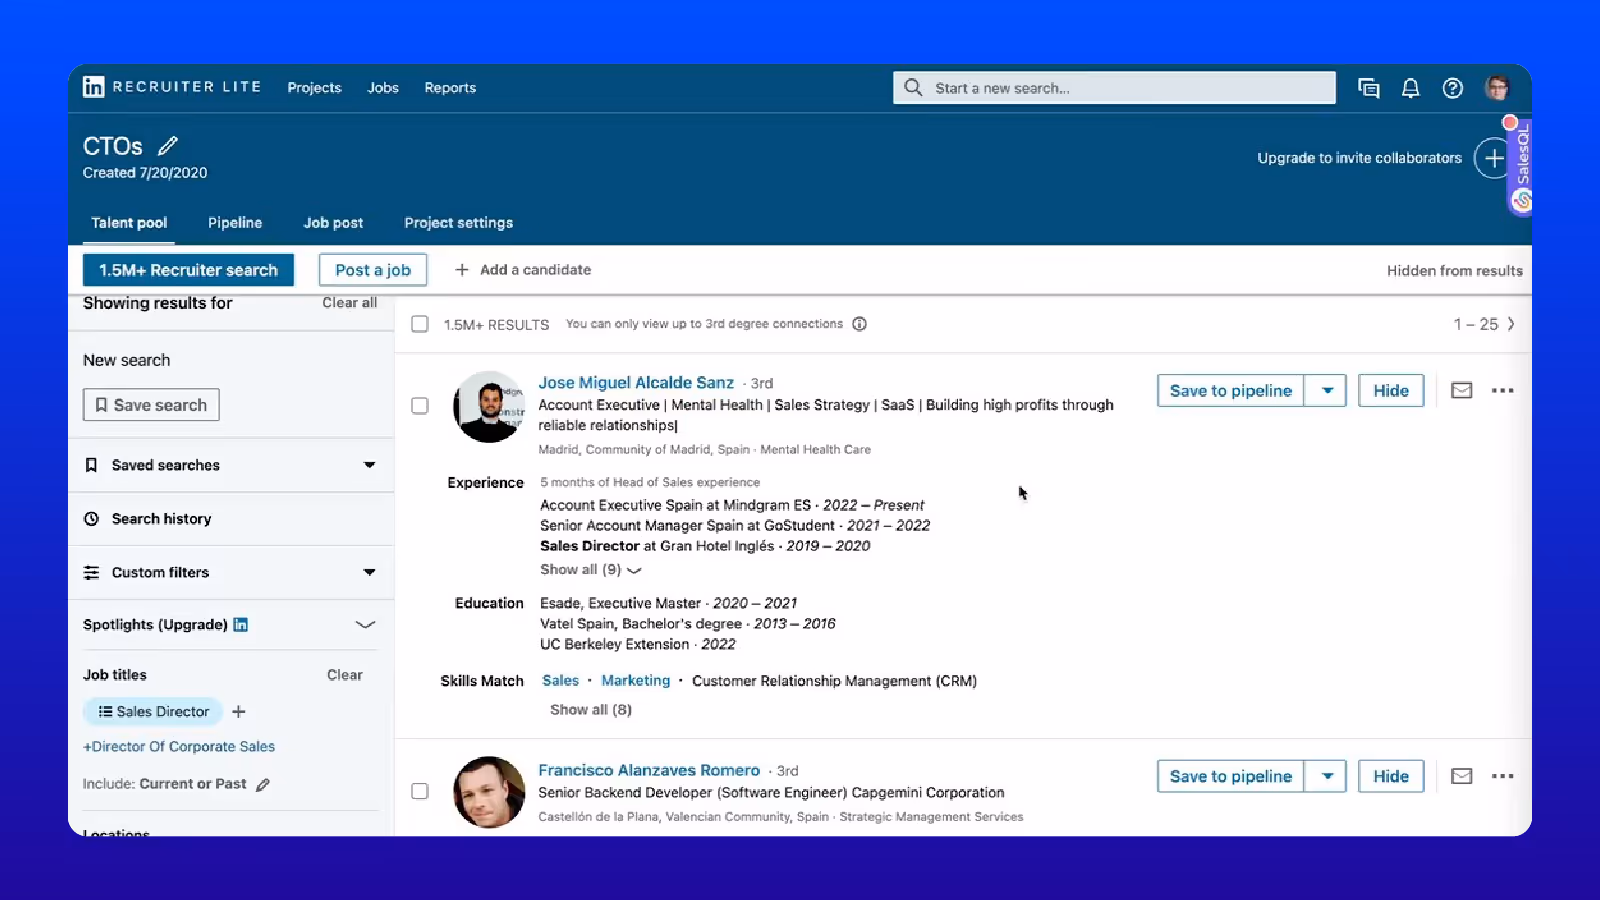Expand Show all (9) experience

click(590, 569)
